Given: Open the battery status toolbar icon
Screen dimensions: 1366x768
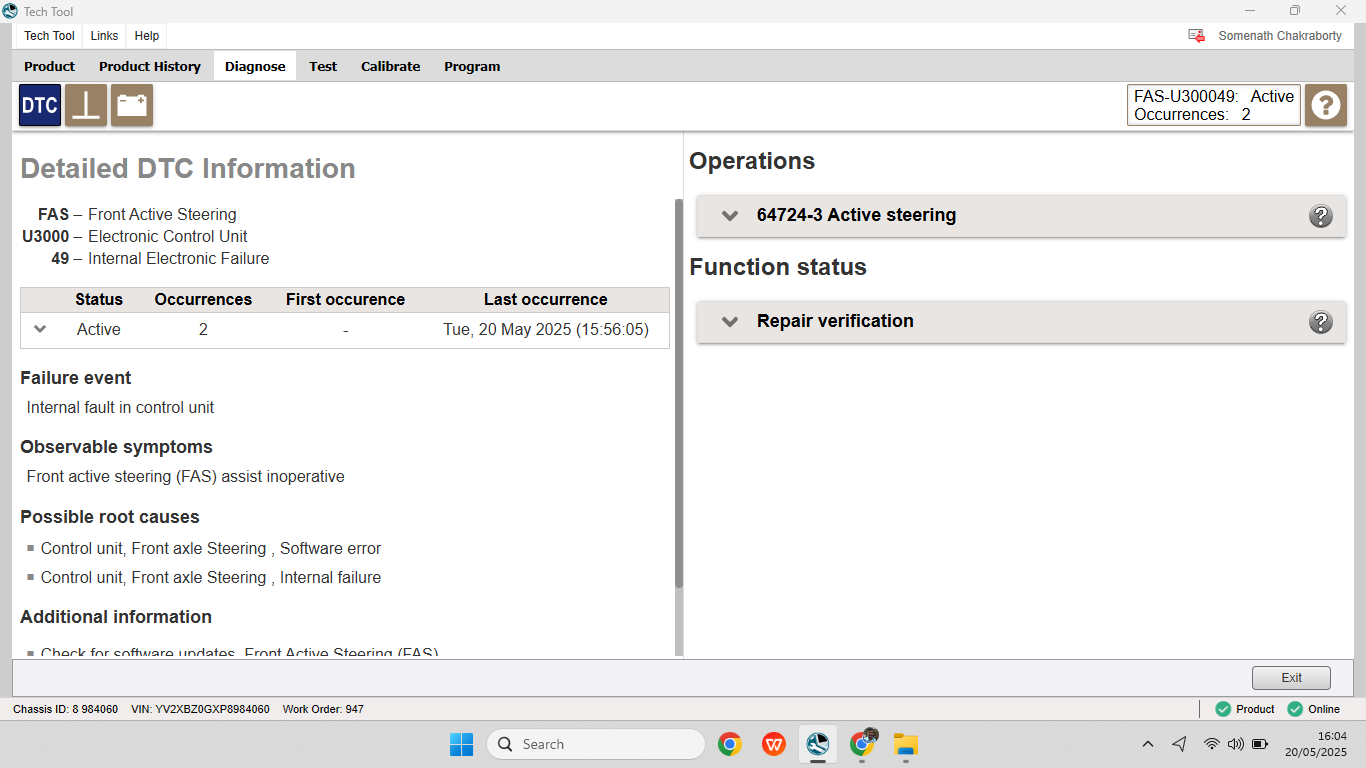Looking at the screenshot, I should tap(132, 105).
